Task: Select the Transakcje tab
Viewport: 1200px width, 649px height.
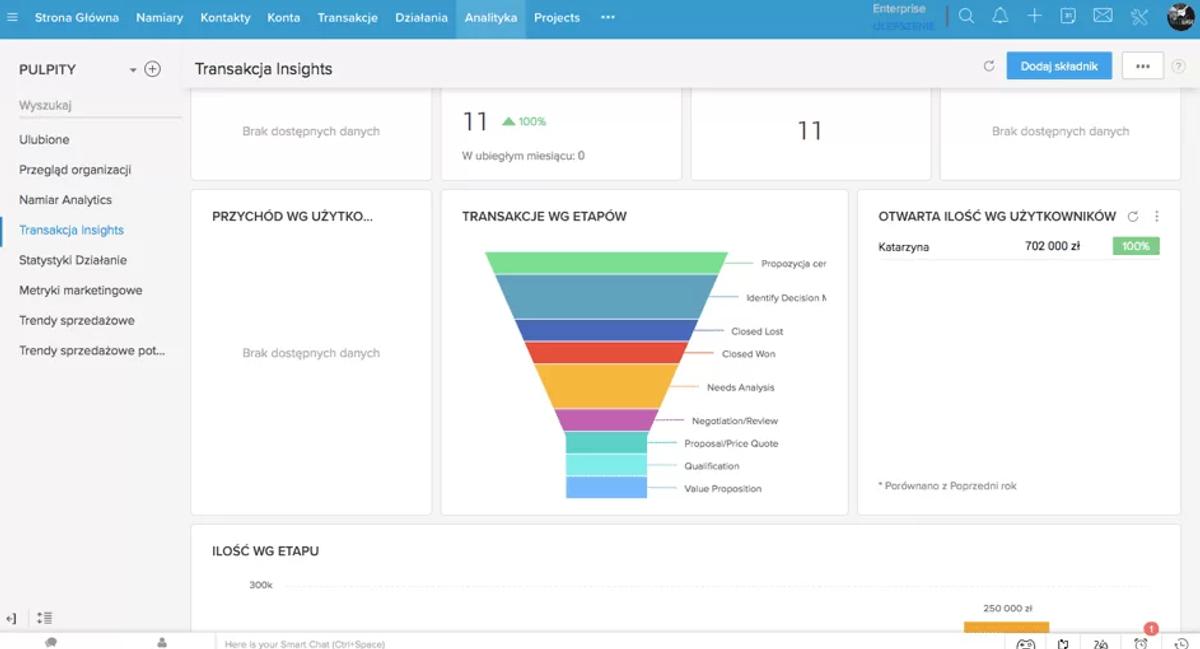Action: (x=348, y=18)
